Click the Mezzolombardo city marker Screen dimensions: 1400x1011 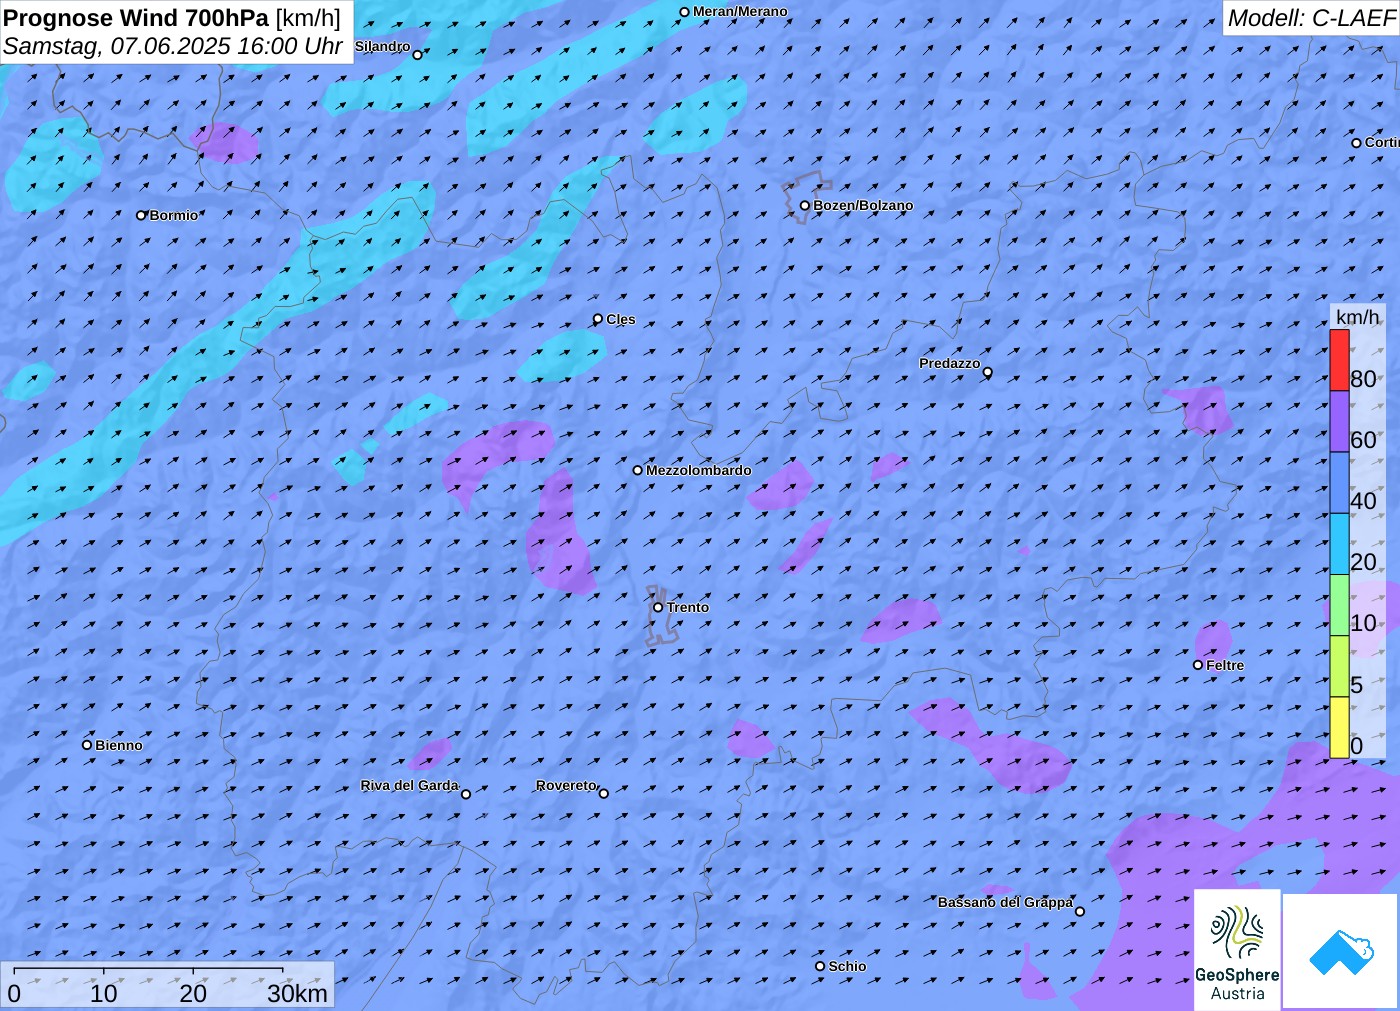click(x=638, y=470)
